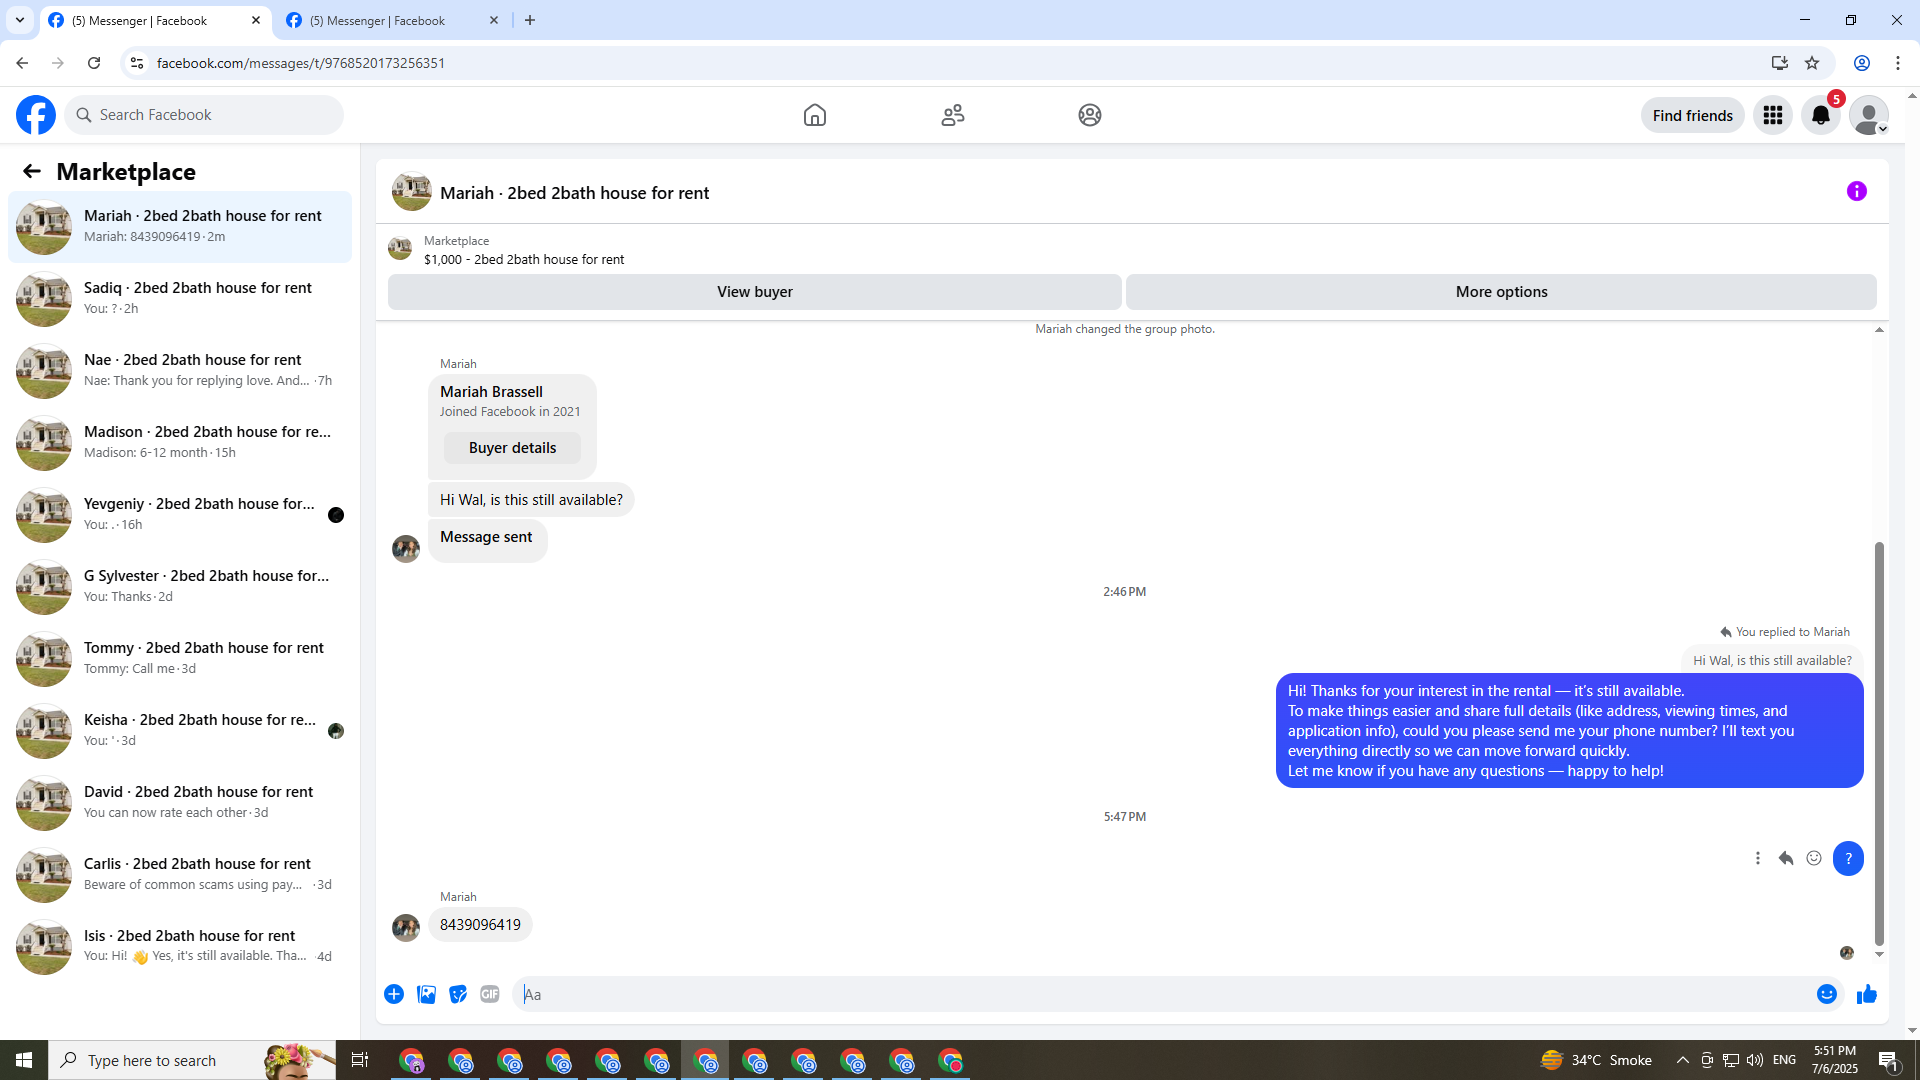
Task: Open the G Sylvester conversation
Action: (180, 587)
